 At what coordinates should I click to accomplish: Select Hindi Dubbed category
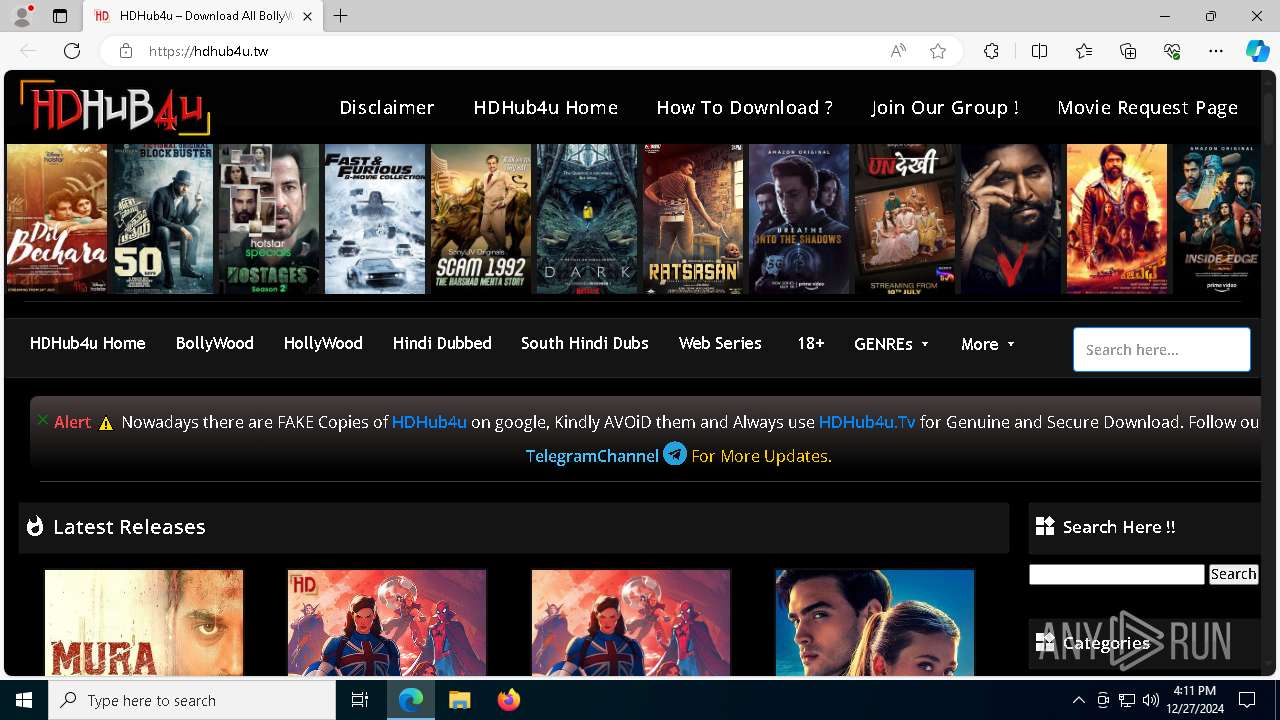click(442, 343)
